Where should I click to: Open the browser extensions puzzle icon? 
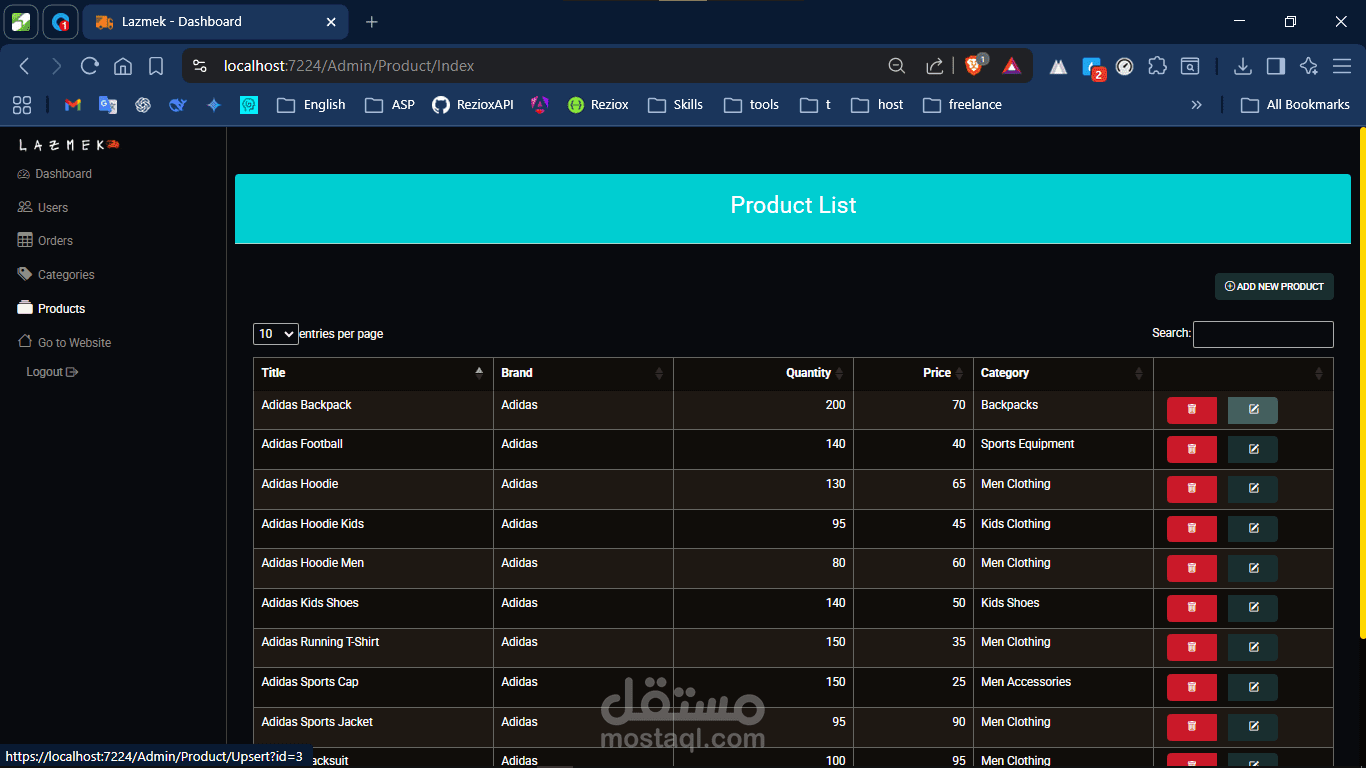pos(1157,66)
